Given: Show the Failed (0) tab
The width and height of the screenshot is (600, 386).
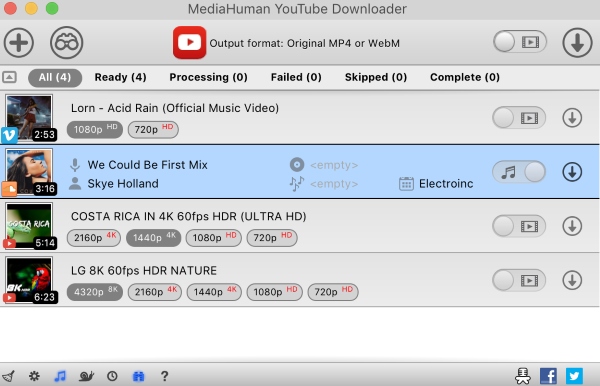Looking at the screenshot, I should coord(296,77).
